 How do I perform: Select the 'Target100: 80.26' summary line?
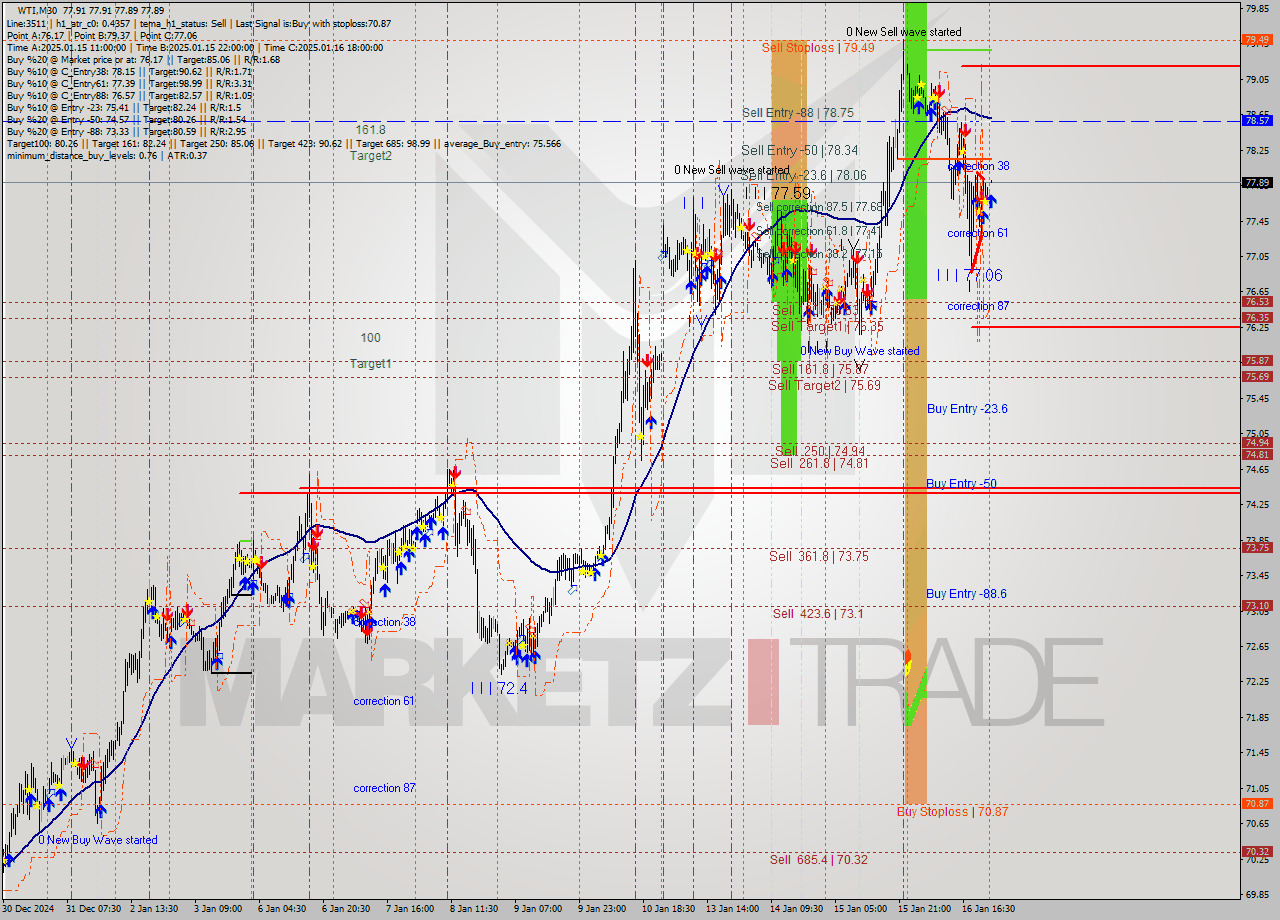pyautogui.click(x=283, y=143)
